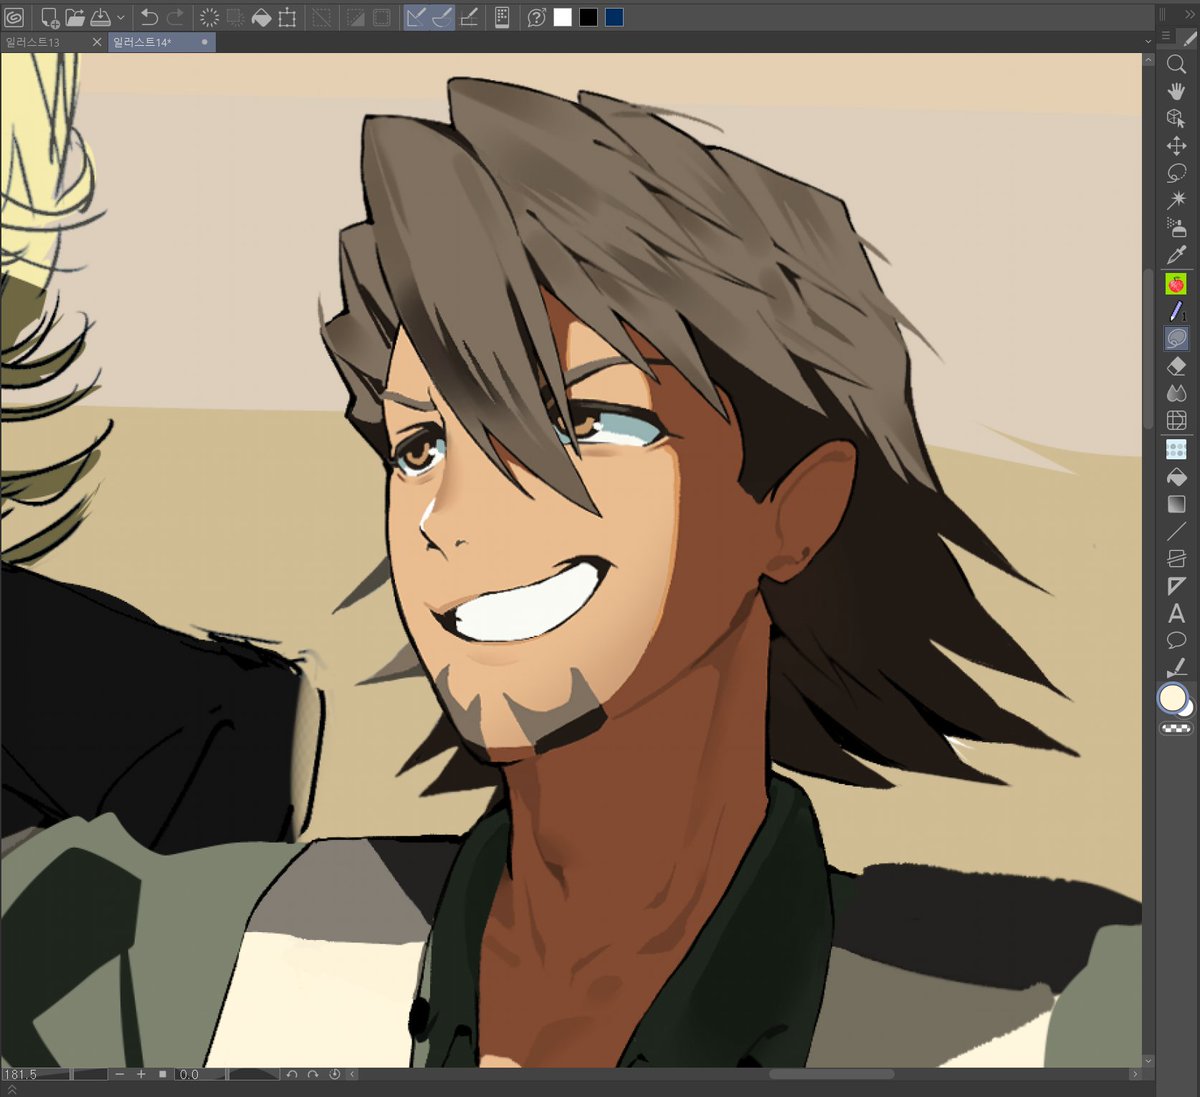Select the Zoom magnifier tool
This screenshot has height=1097, width=1200.
click(x=1176, y=64)
